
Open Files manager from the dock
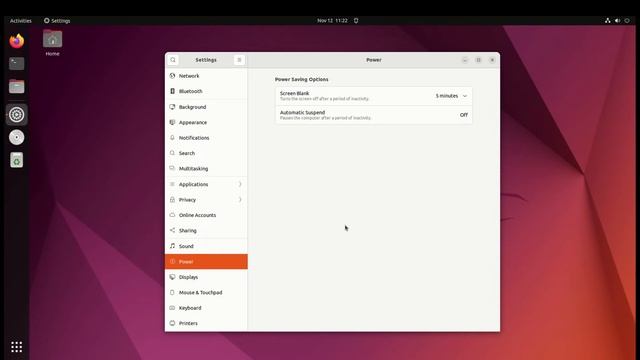(17, 87)
